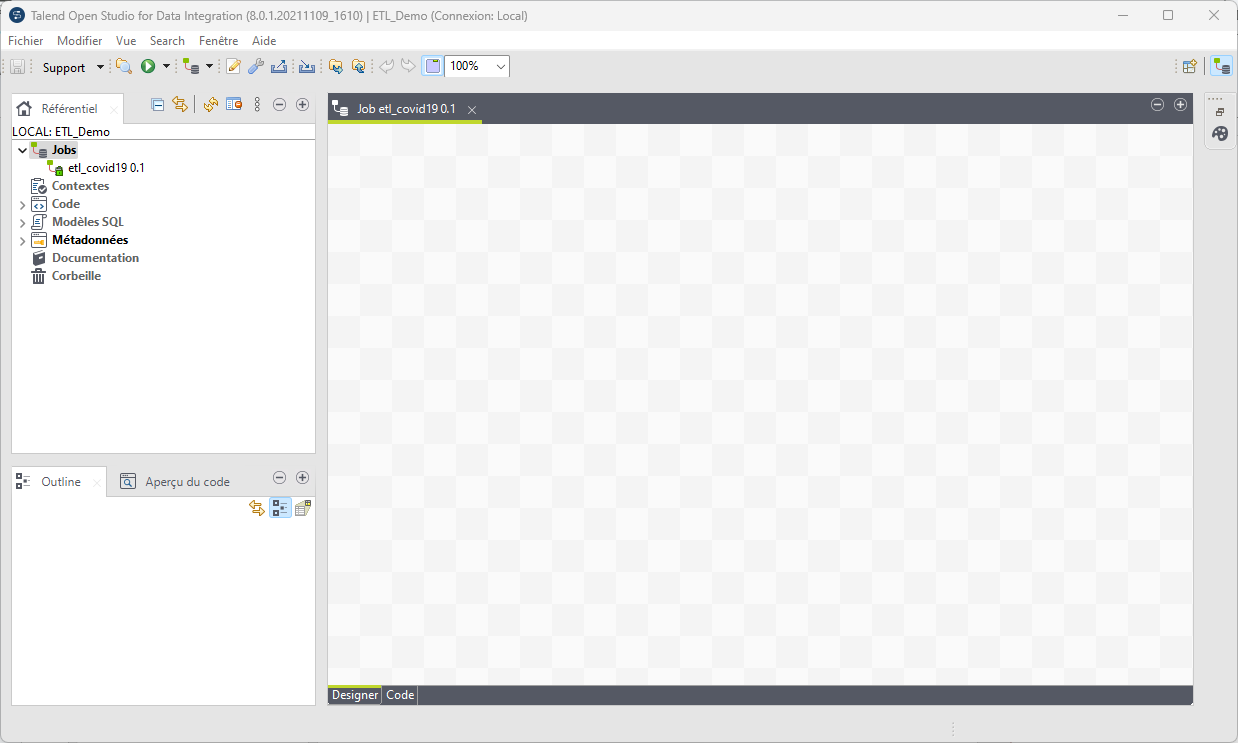1238x743 pixels.
Task: Open the dropdown arrow beside create job icon
Action: pos(209,67)
